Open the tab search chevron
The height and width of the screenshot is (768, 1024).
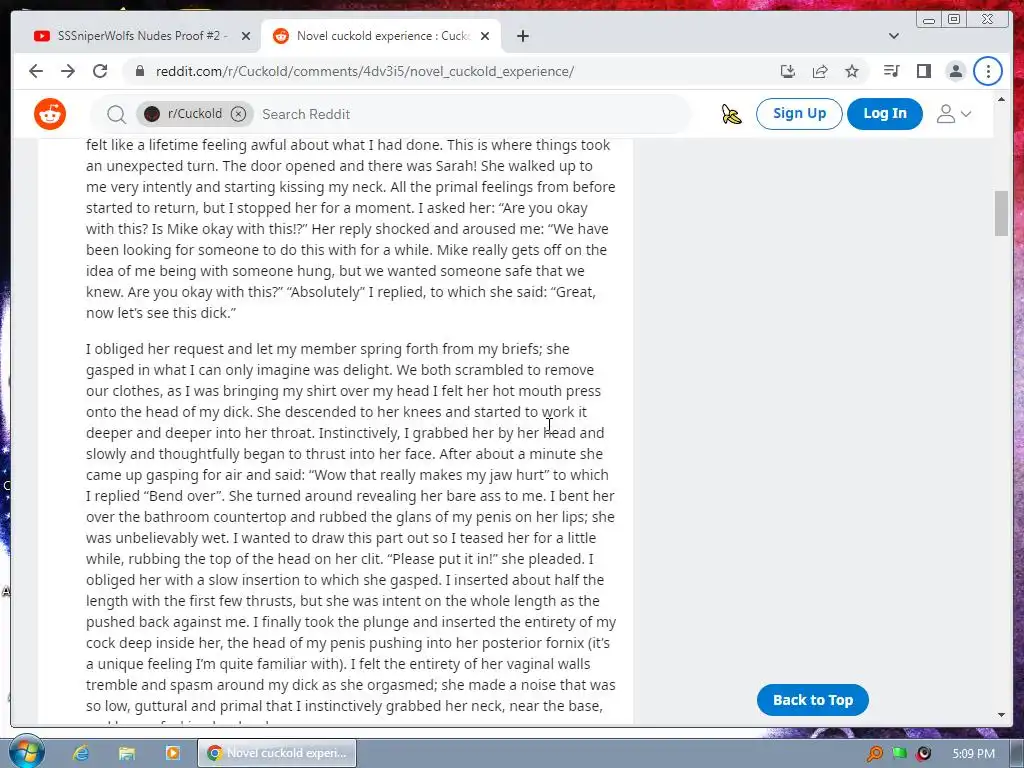click(x=894, y=36)
